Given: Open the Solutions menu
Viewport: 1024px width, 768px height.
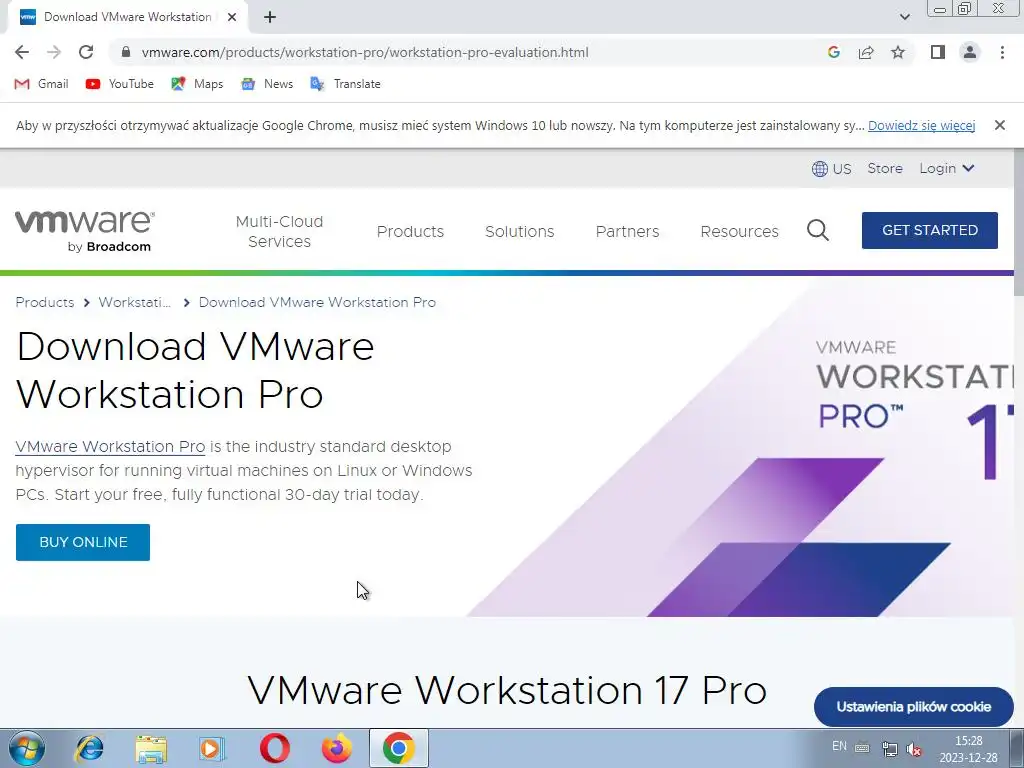Looking at the screenshot, I should pos(519,231).
